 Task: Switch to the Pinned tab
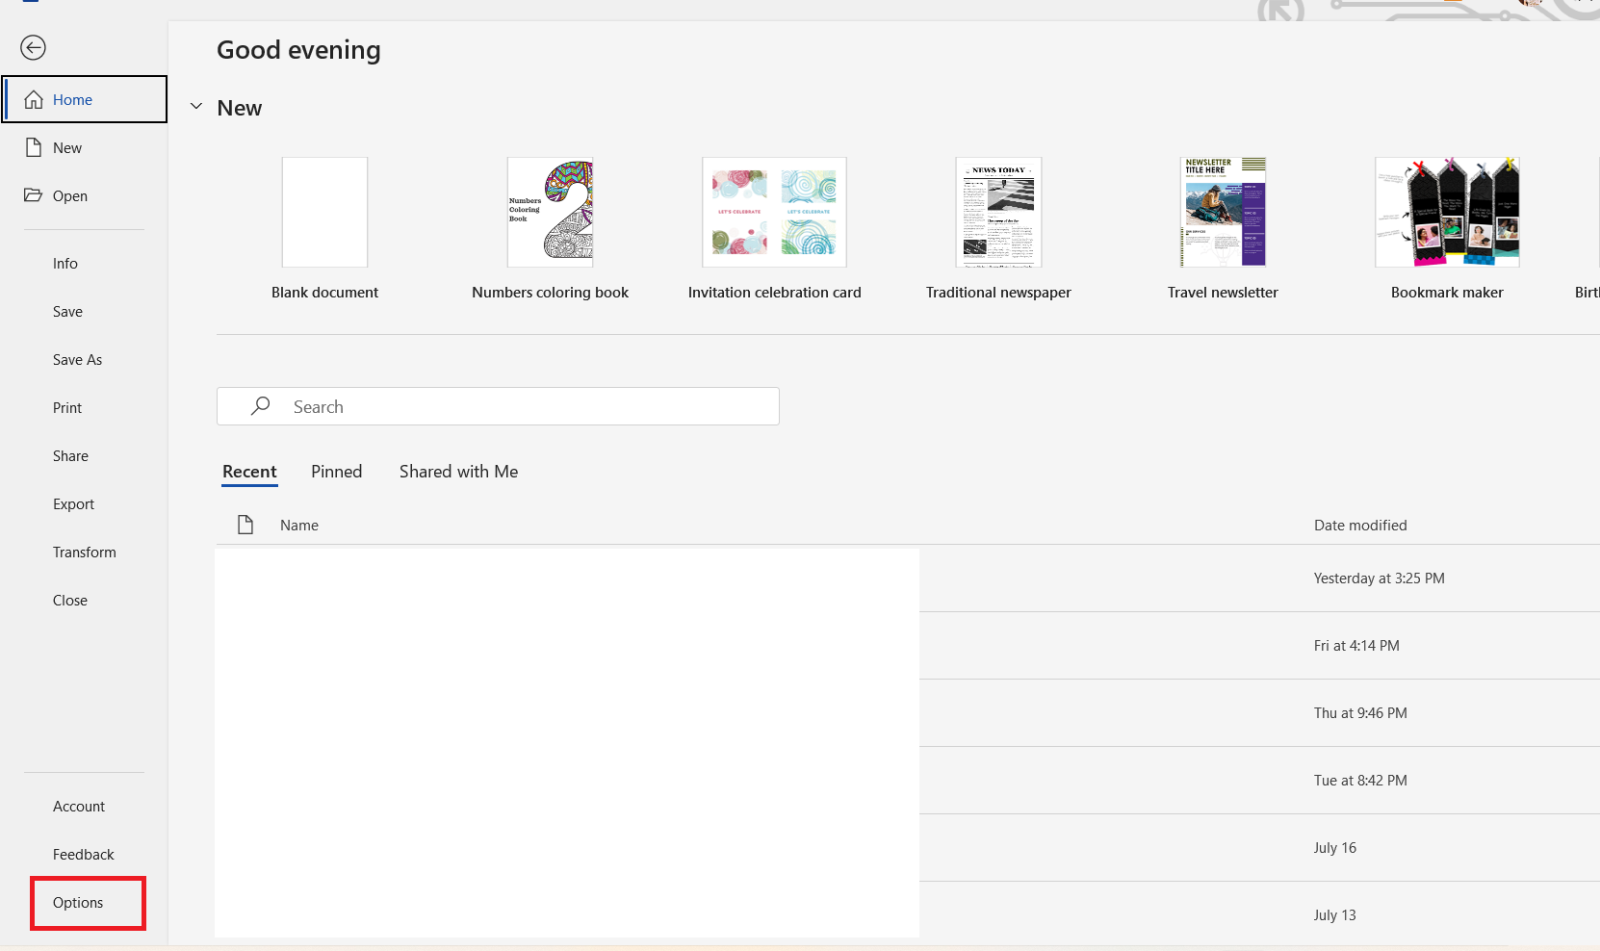337,472
